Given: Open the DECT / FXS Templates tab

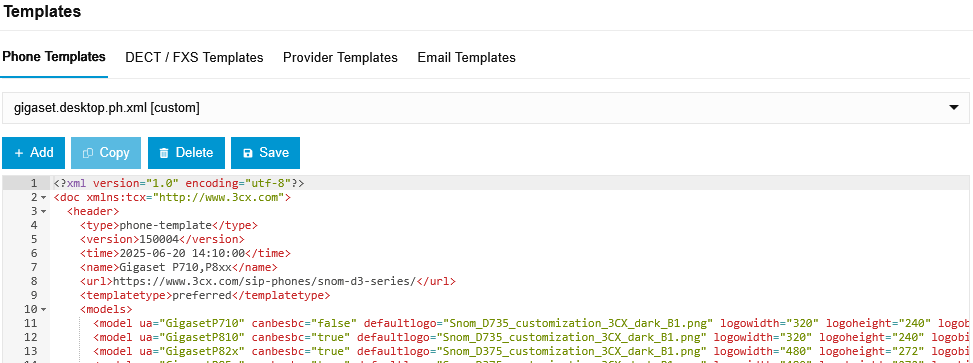Looking at the screenshot, I should tap(194, 58).
